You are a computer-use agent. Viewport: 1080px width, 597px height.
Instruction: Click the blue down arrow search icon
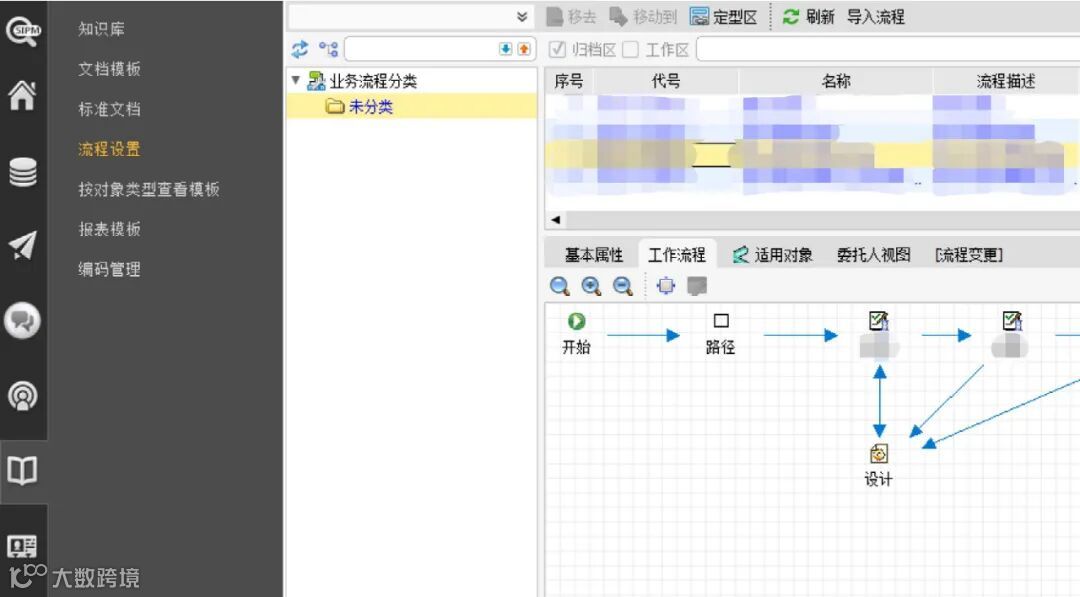(506, 49)
